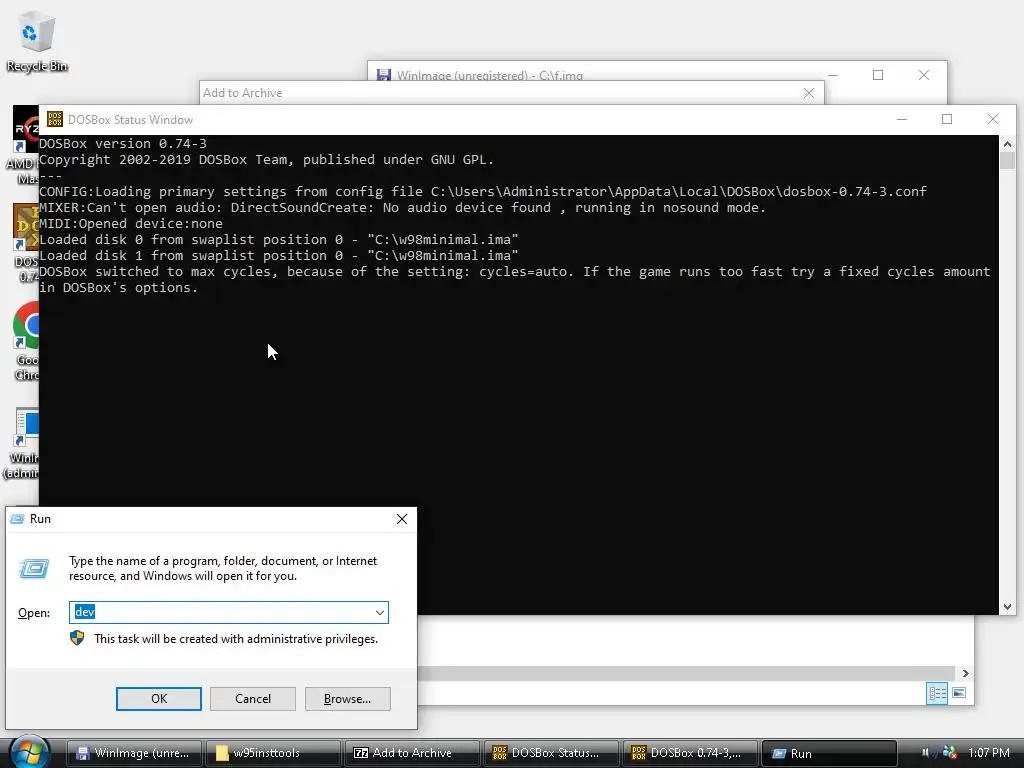Click the 'Loaded disk 1 from swaplist' line
Viewport: 1024px width, 768px height.
[279, 255]
